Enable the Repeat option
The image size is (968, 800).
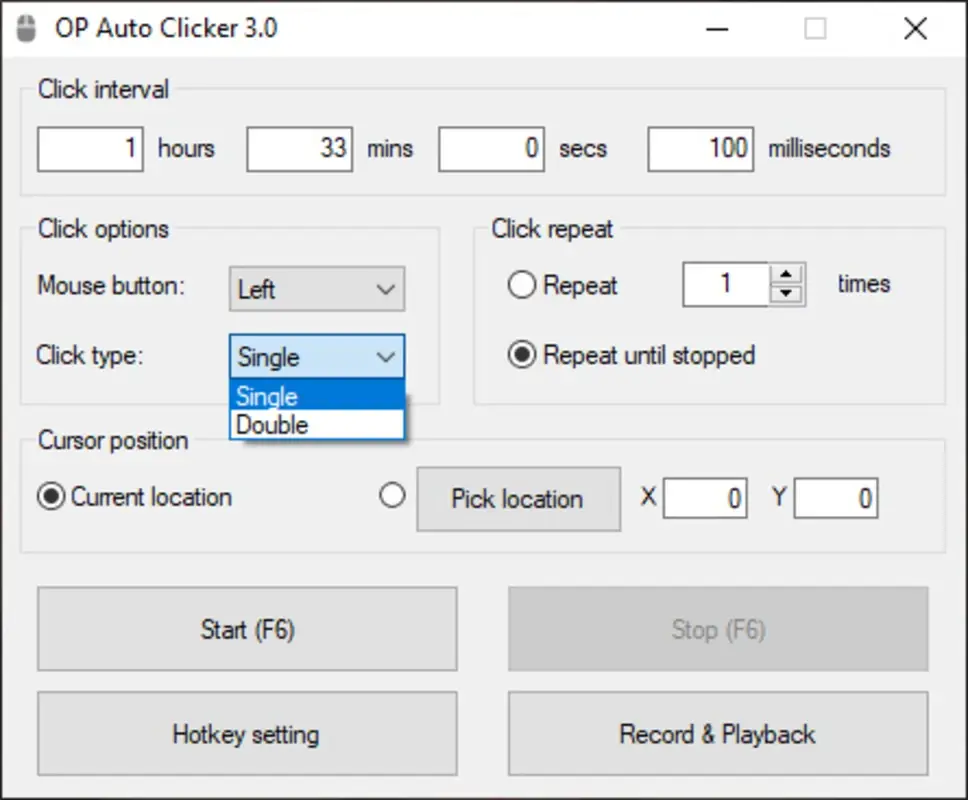point(521,284)
